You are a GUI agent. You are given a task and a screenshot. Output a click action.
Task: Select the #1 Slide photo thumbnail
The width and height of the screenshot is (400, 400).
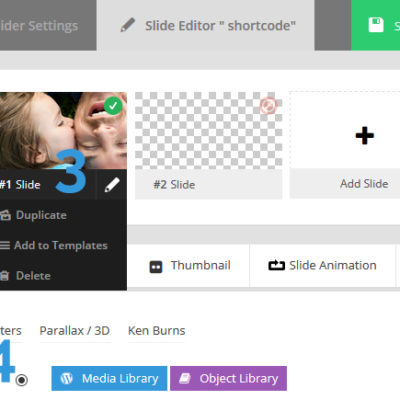[63, 130]
